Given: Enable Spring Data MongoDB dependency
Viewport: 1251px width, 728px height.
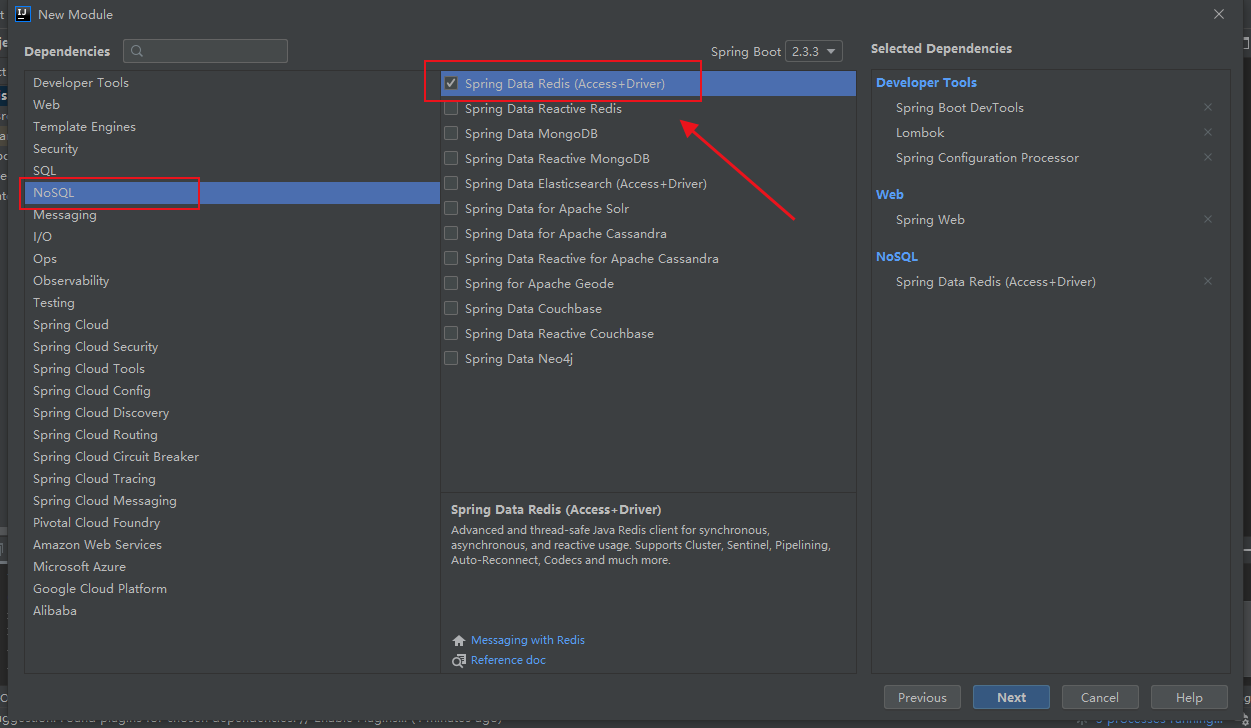Looking at the screenshot, I should [451, 133].
